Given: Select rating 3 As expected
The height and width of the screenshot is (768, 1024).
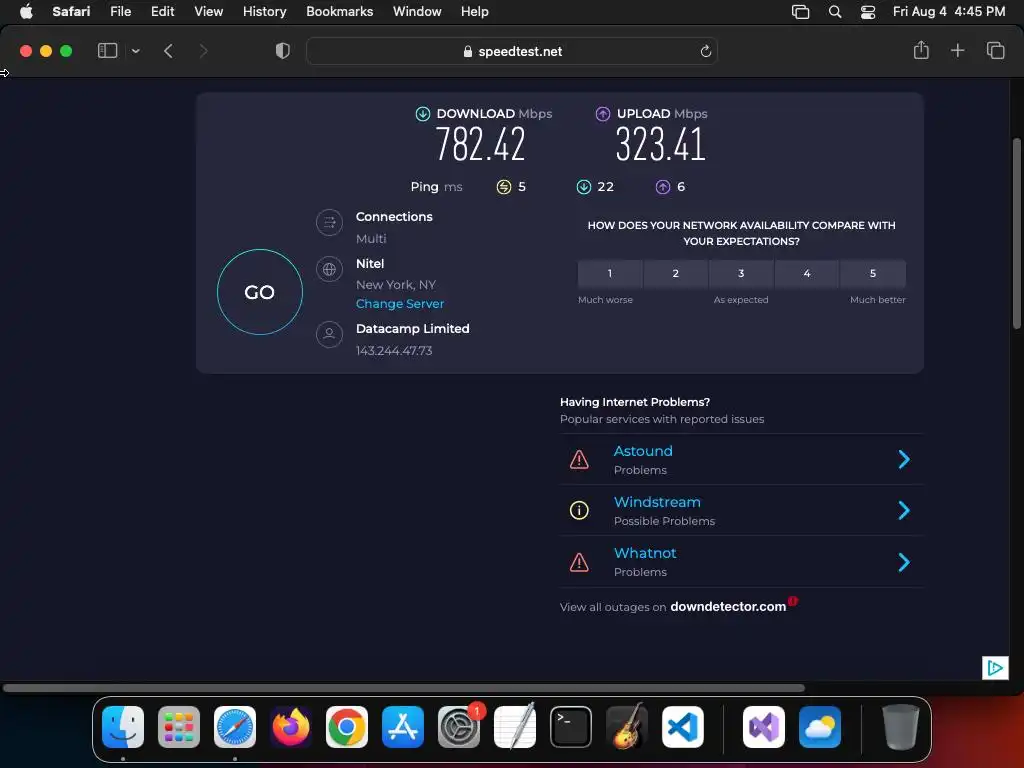Looking at the screenshot, I should [741, 274].
